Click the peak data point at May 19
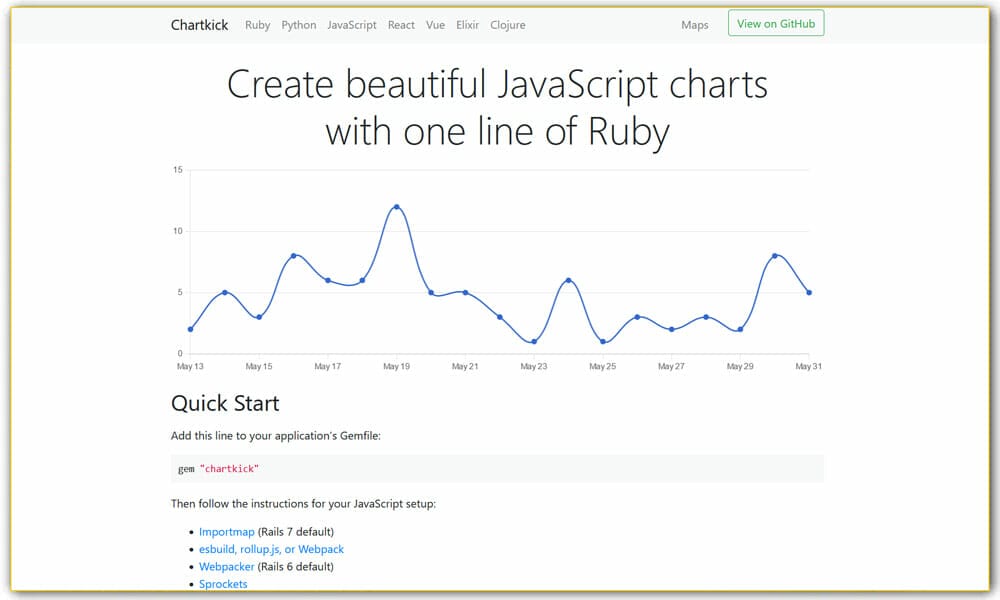The height and width of the screenshot is (600, 1000). pyautogui.click(x=397, y=207)
